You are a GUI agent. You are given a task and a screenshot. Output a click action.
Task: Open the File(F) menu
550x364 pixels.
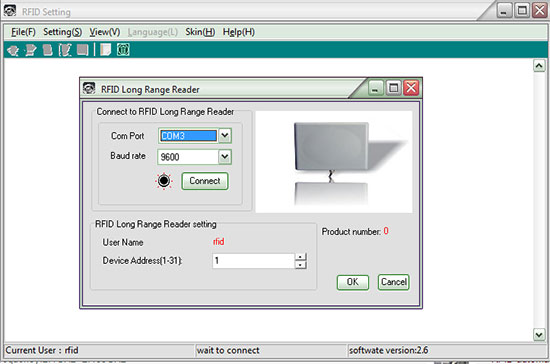click(x=23, y=32)
